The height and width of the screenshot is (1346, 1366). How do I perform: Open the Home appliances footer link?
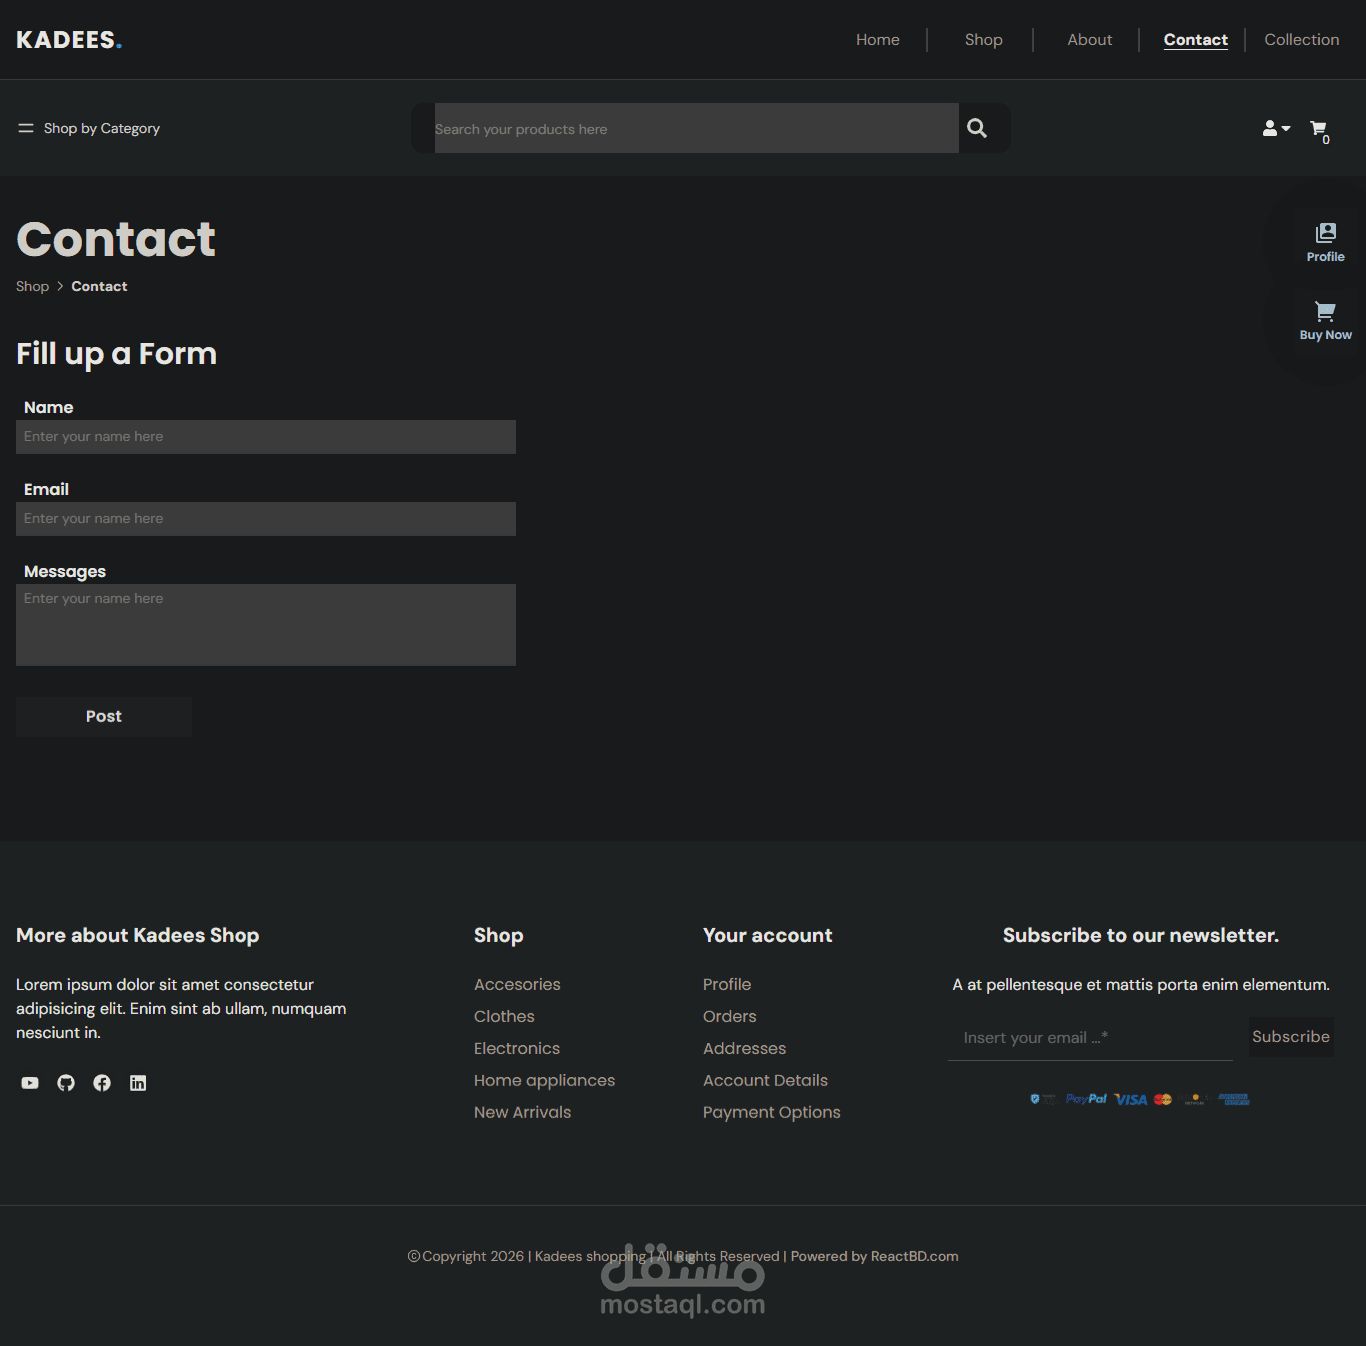click(544, 1081)
